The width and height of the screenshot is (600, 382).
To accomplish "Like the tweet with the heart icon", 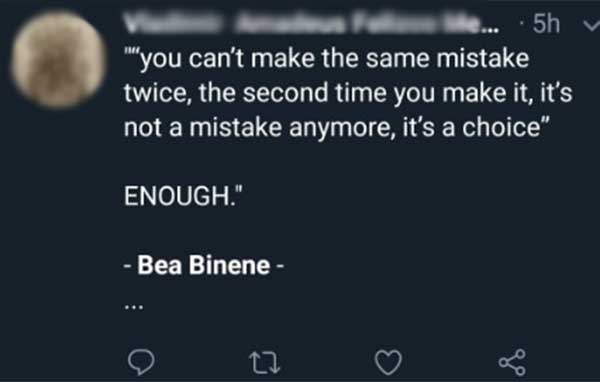I will pos(388,362).
